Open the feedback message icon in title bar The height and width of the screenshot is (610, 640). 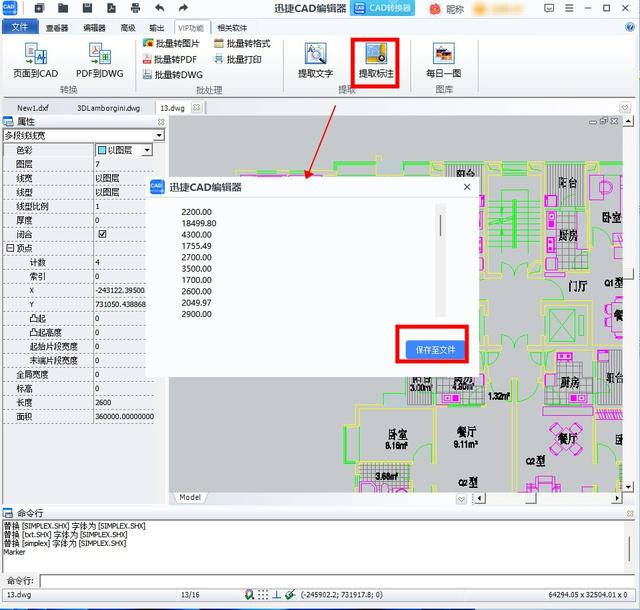(x=549, y=8)
